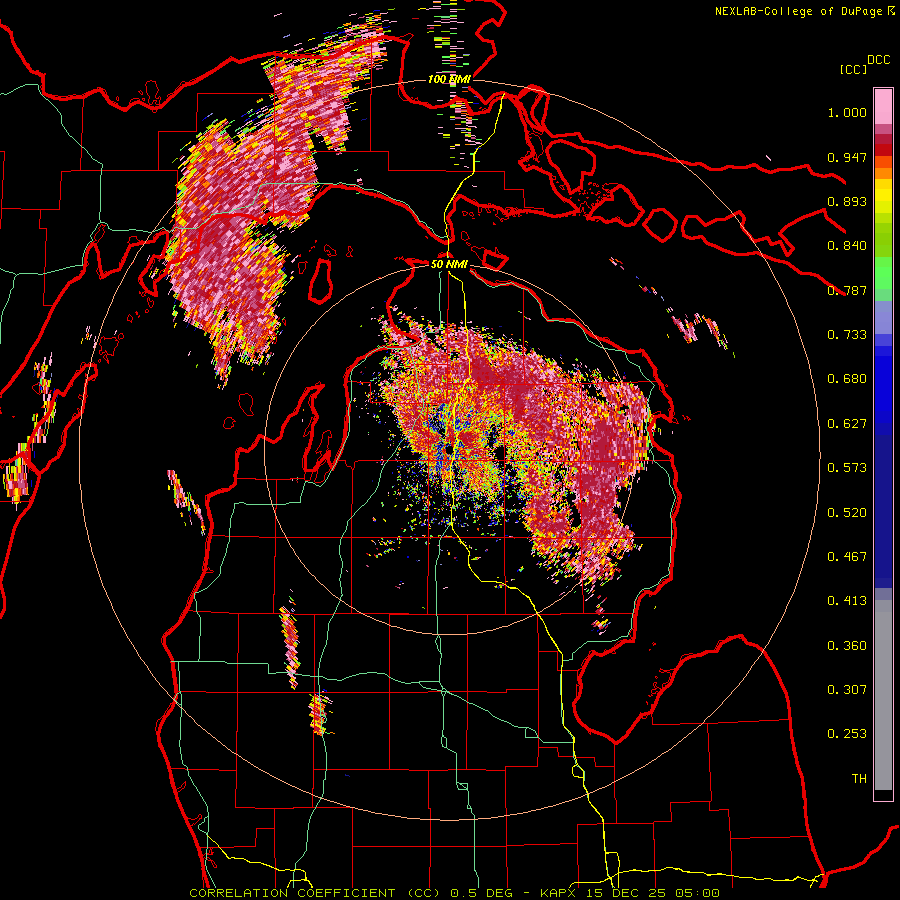Screen dimensions: 900x900
Task: Select the 0.733 scale value
Action: click(847, 335)
